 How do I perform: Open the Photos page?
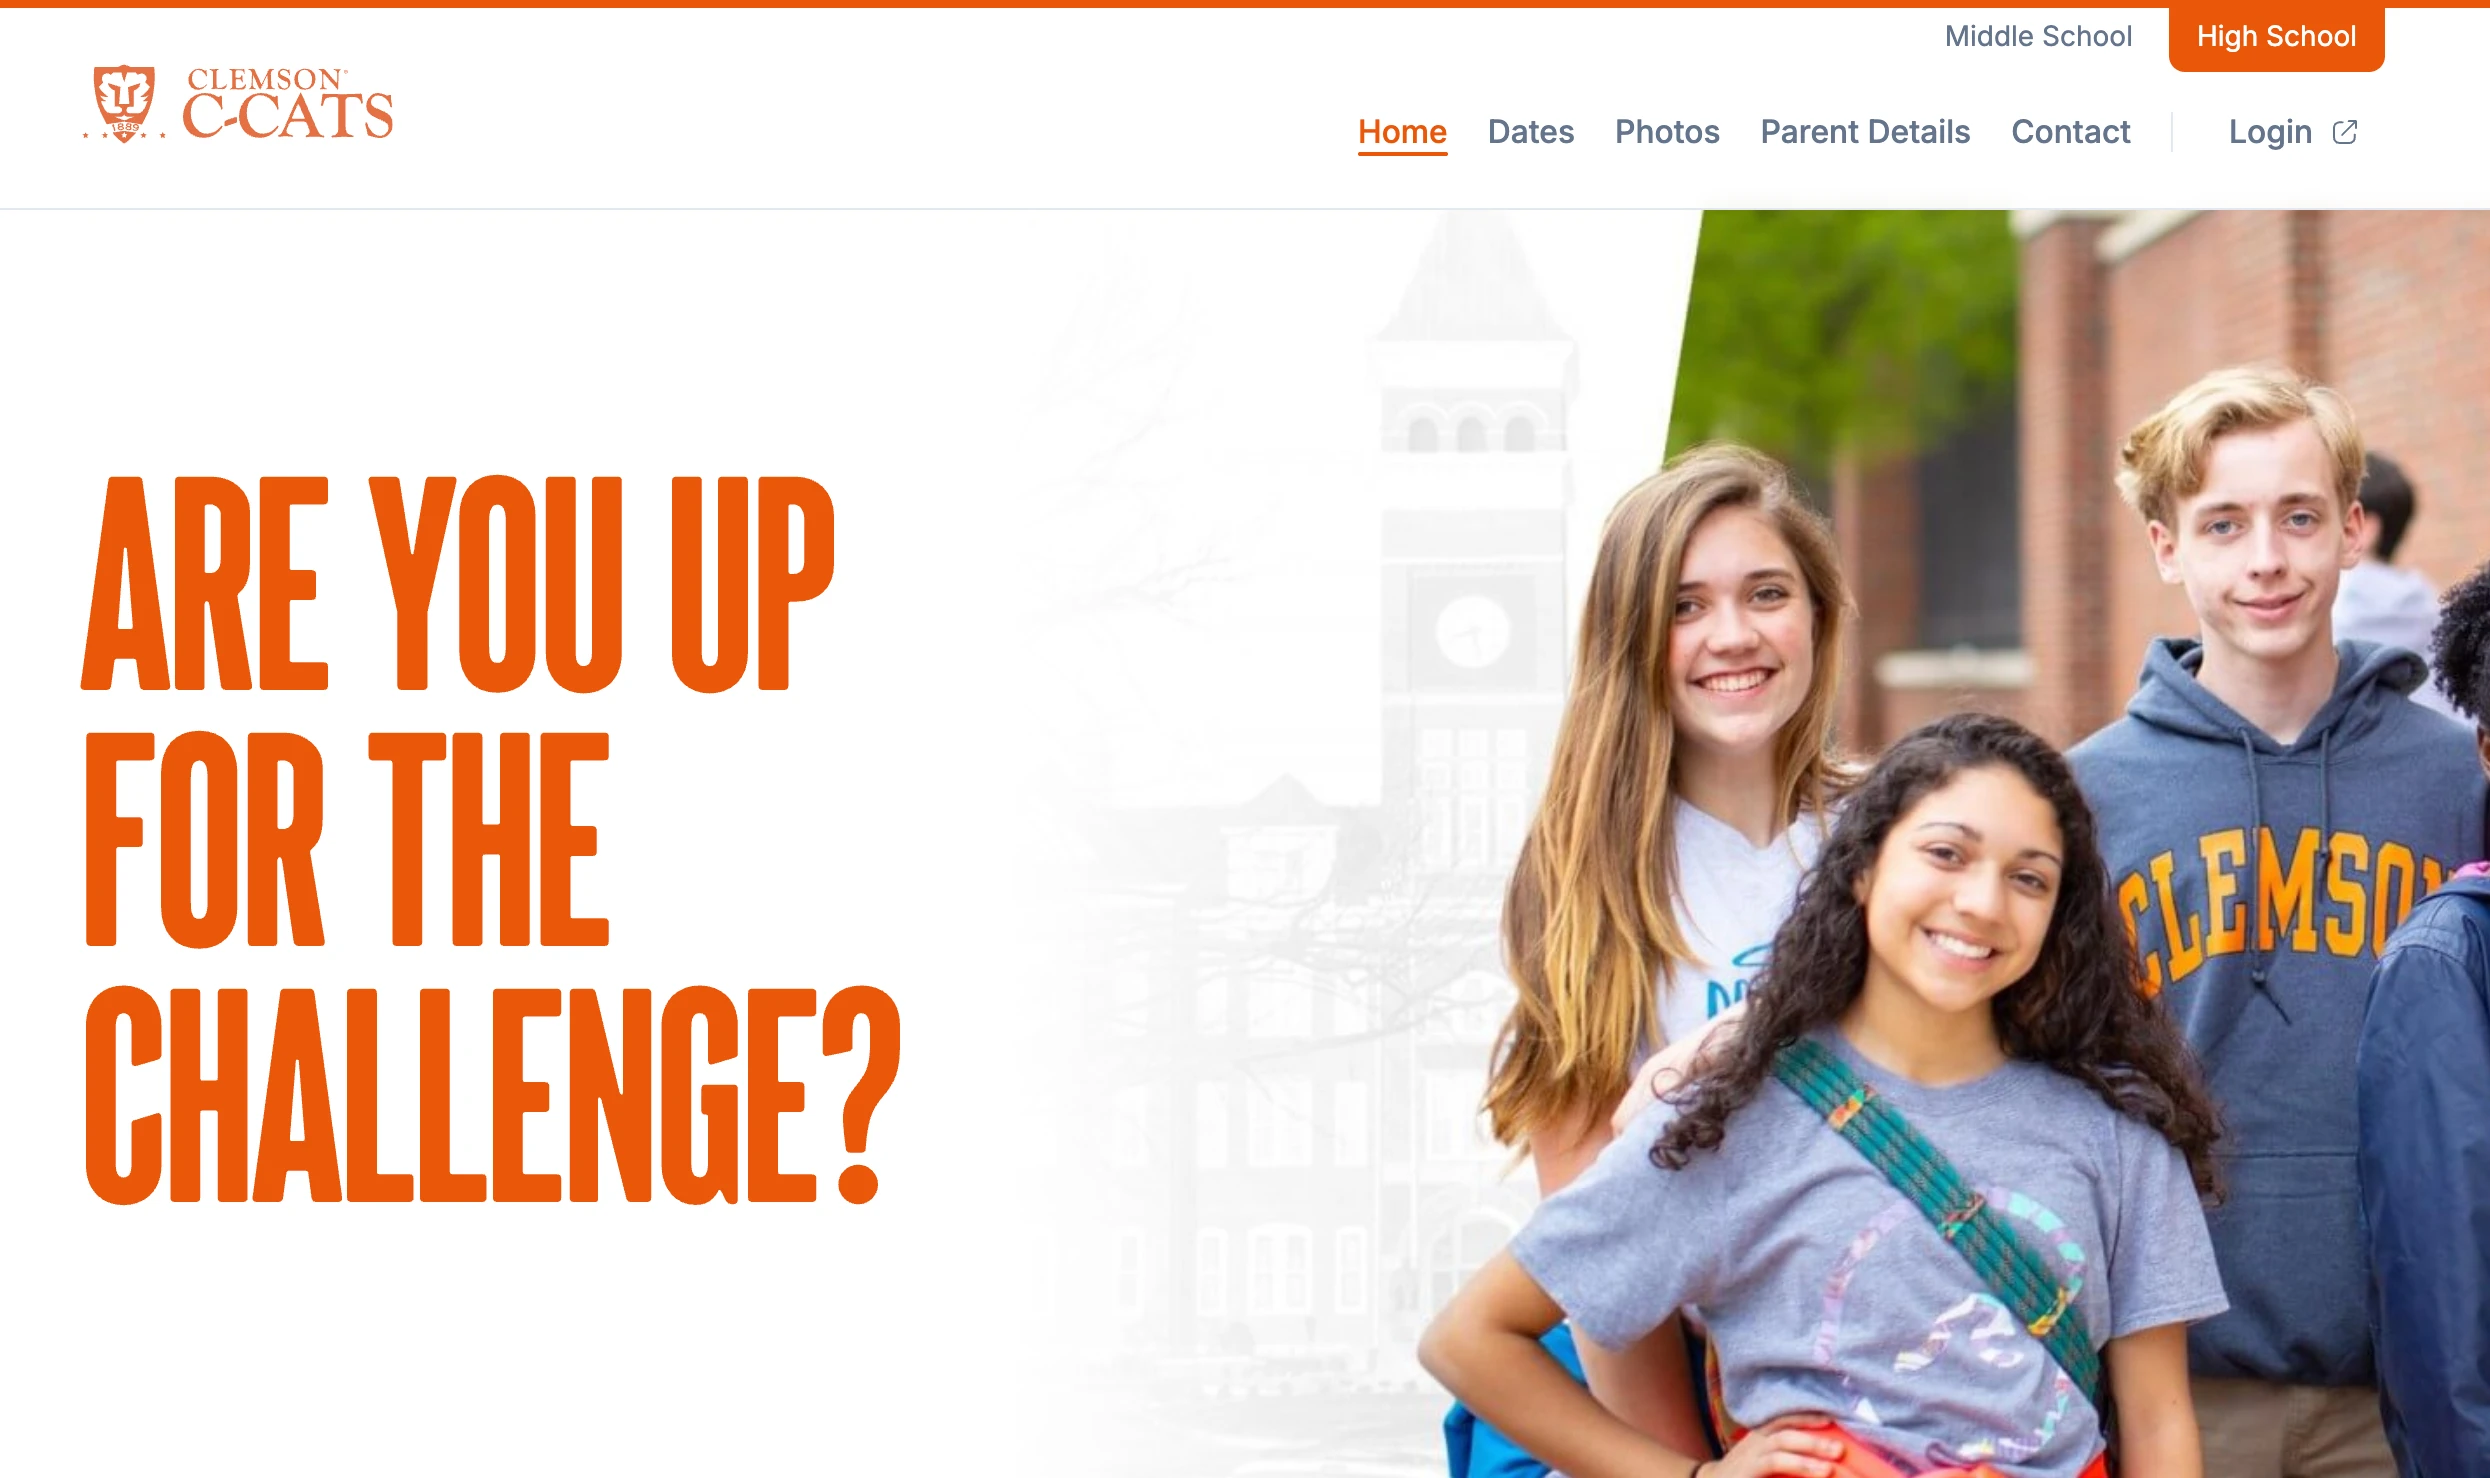point(1667,132)
